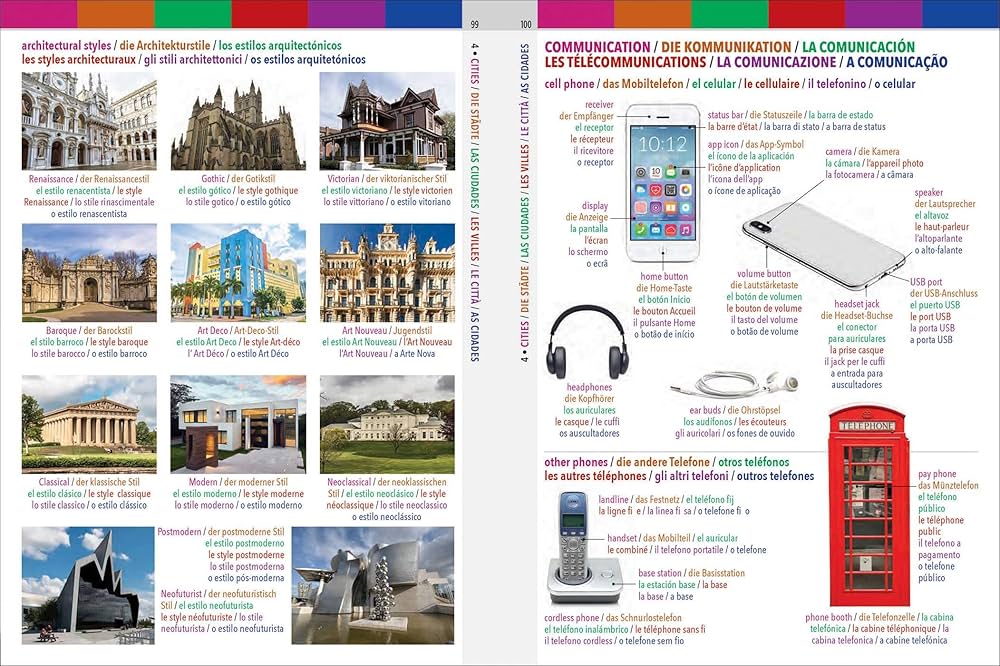Select the 'USB port' label
Viewport: 1000px width, 666px height.
click(x=926, y=282)
